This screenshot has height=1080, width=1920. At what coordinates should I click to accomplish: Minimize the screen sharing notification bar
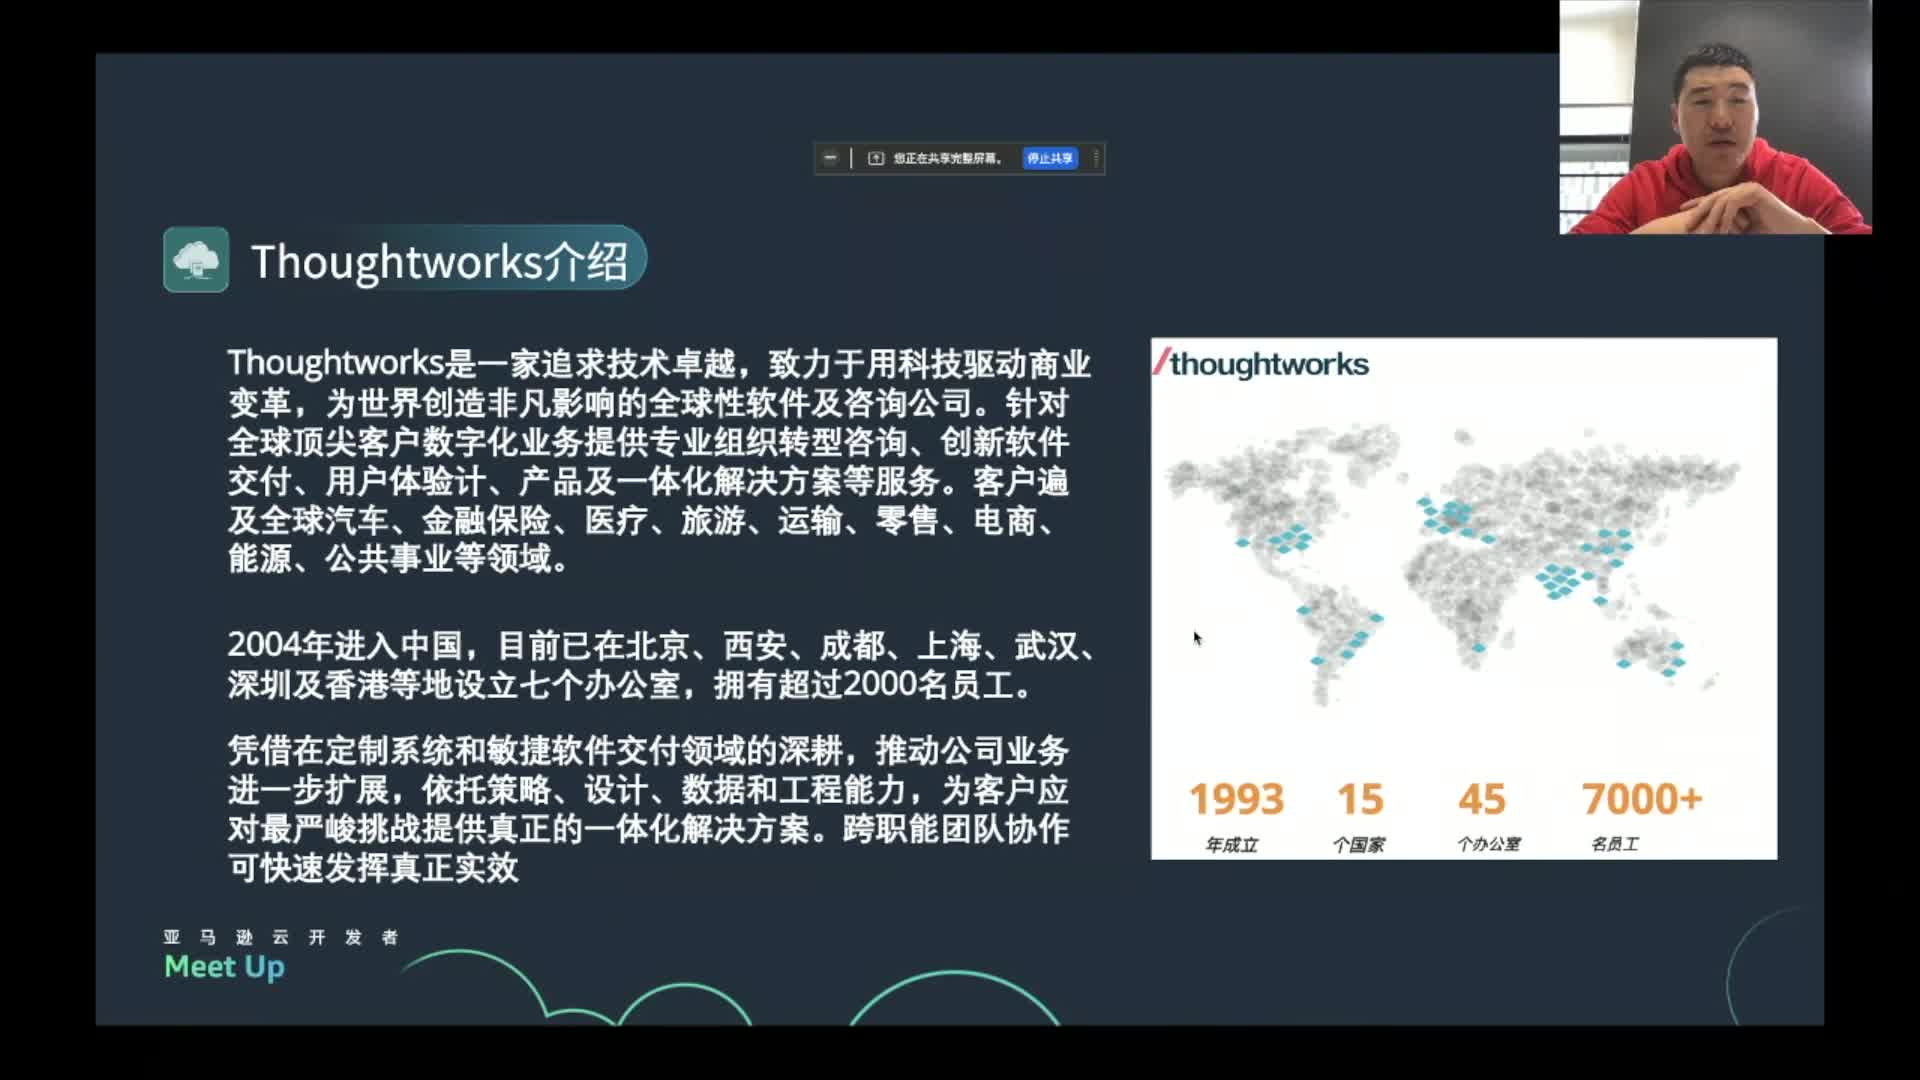pyautogui.click(x=830, y=158)
